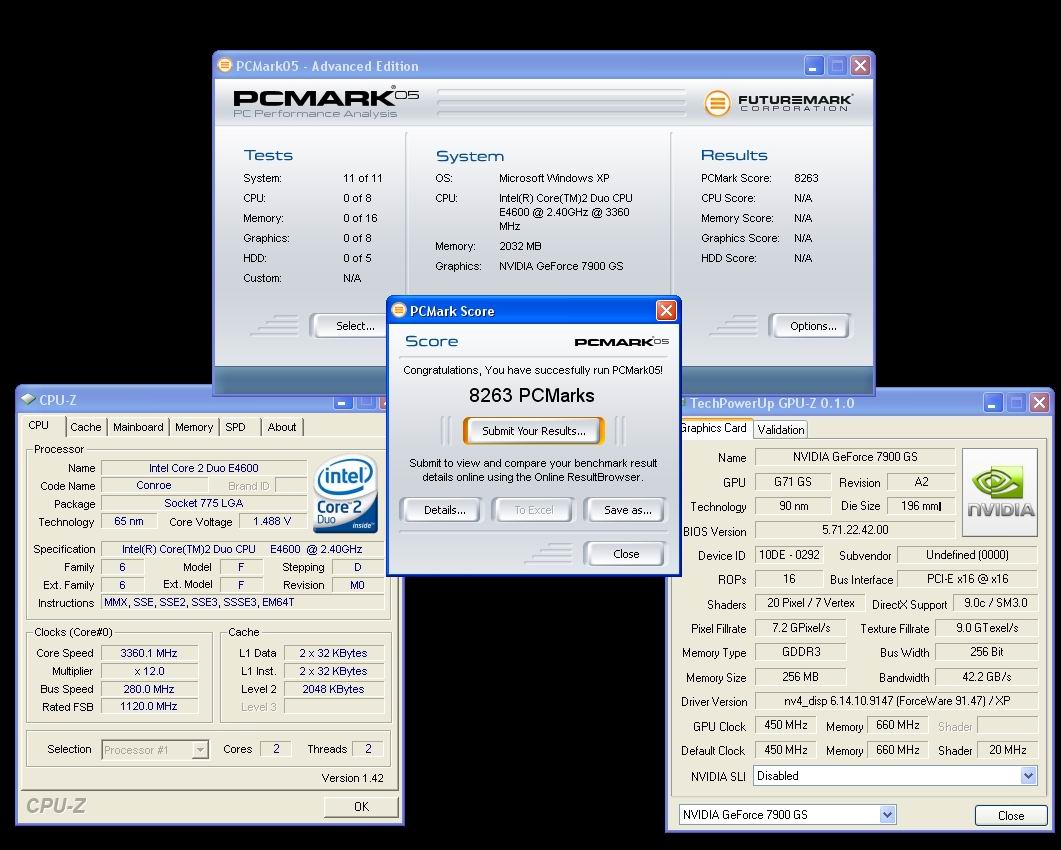Click the Rated FSB value 1120.0 MHz
The height and width of the screenshot is (850, 1061).
(x=149, y=707)
